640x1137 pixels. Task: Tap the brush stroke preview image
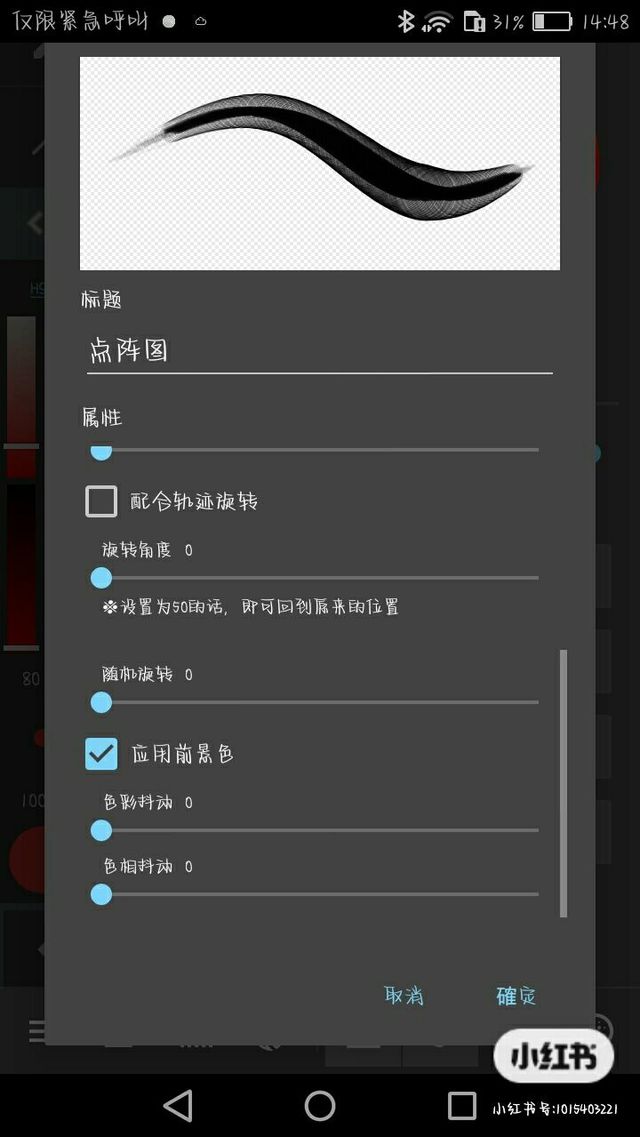coord(320,163)
